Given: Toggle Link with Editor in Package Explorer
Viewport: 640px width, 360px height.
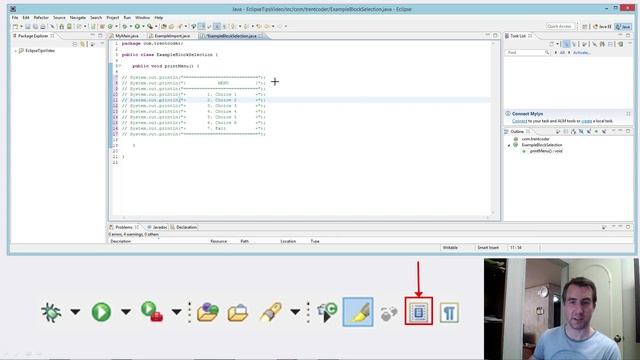Looking at the screenshot, I should [83, 44].
